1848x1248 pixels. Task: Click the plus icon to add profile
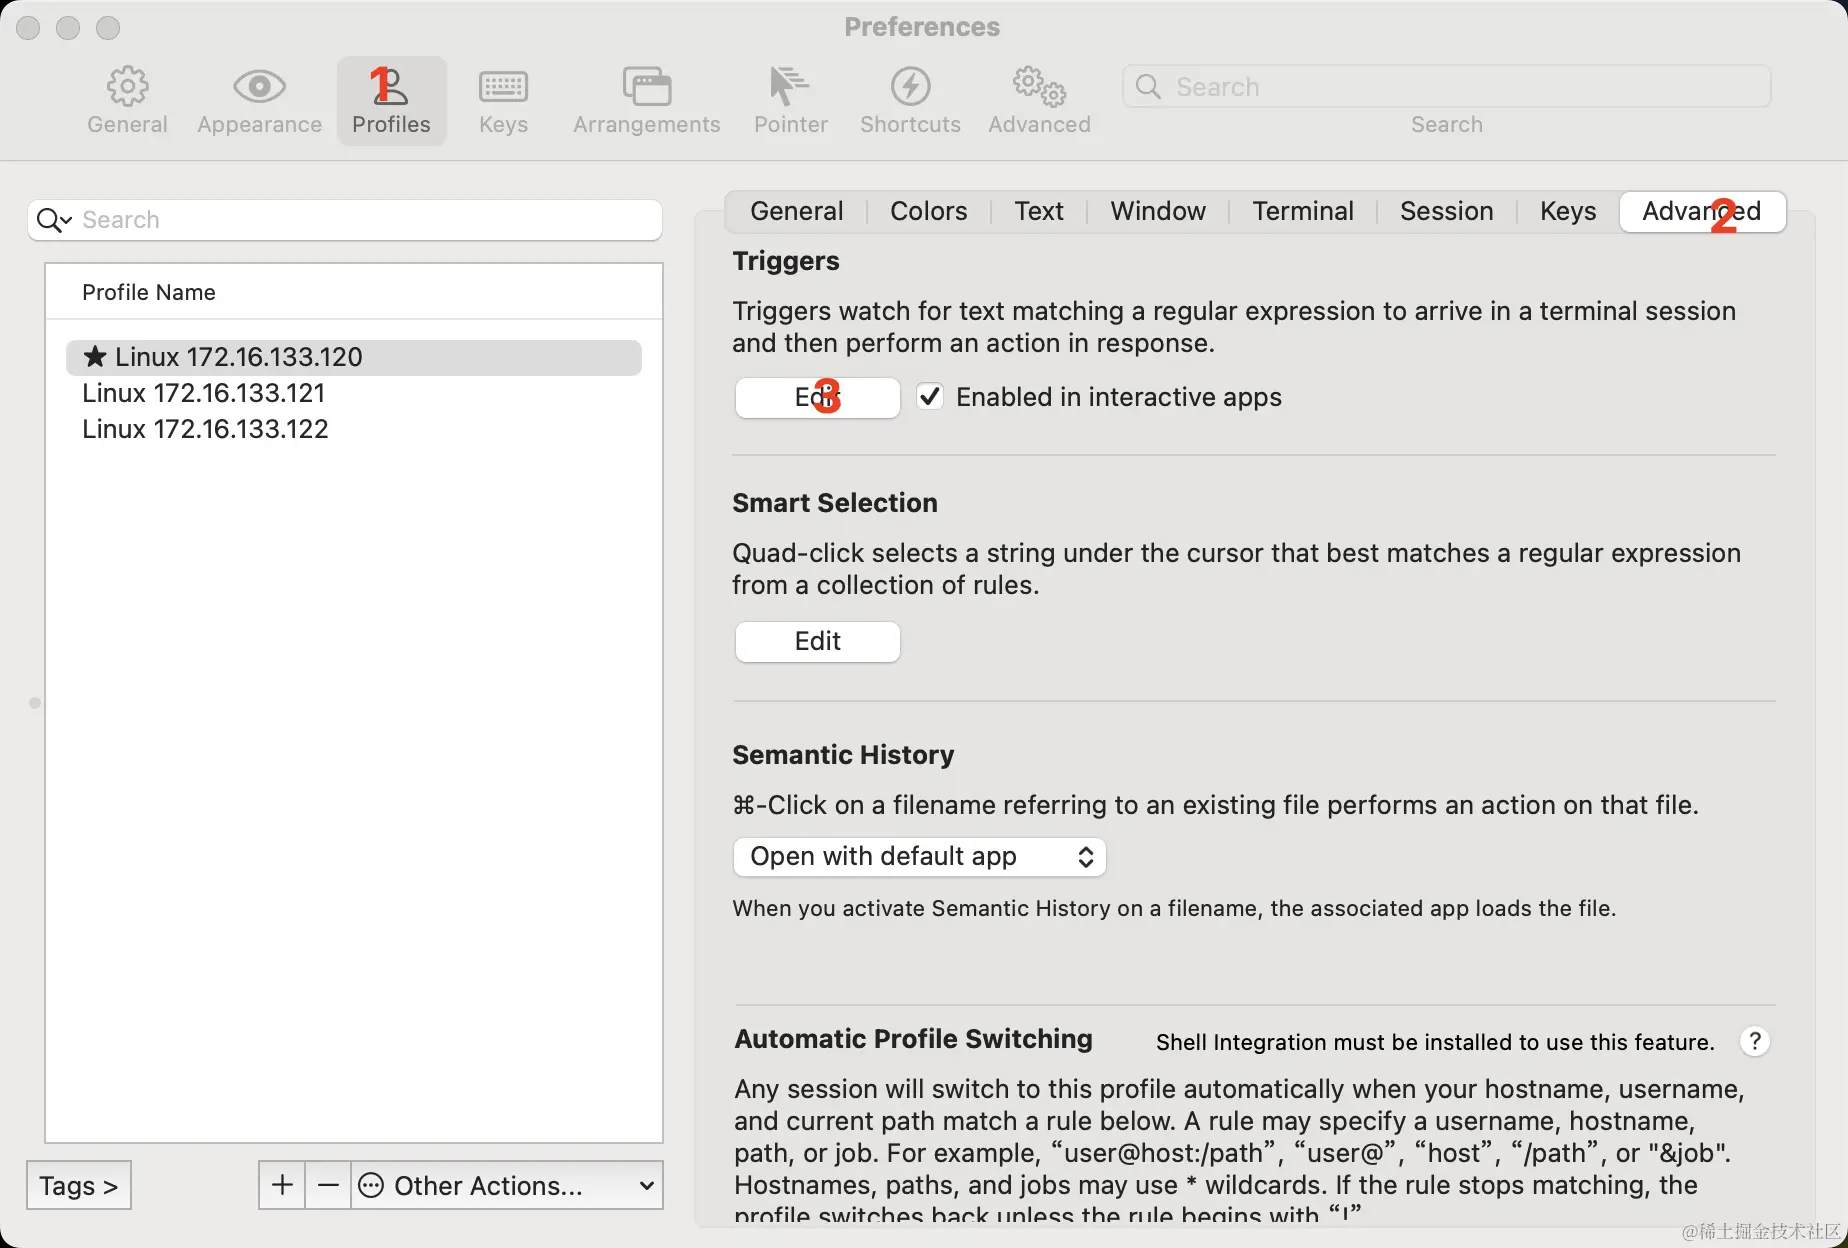[x=282, y=1185]
